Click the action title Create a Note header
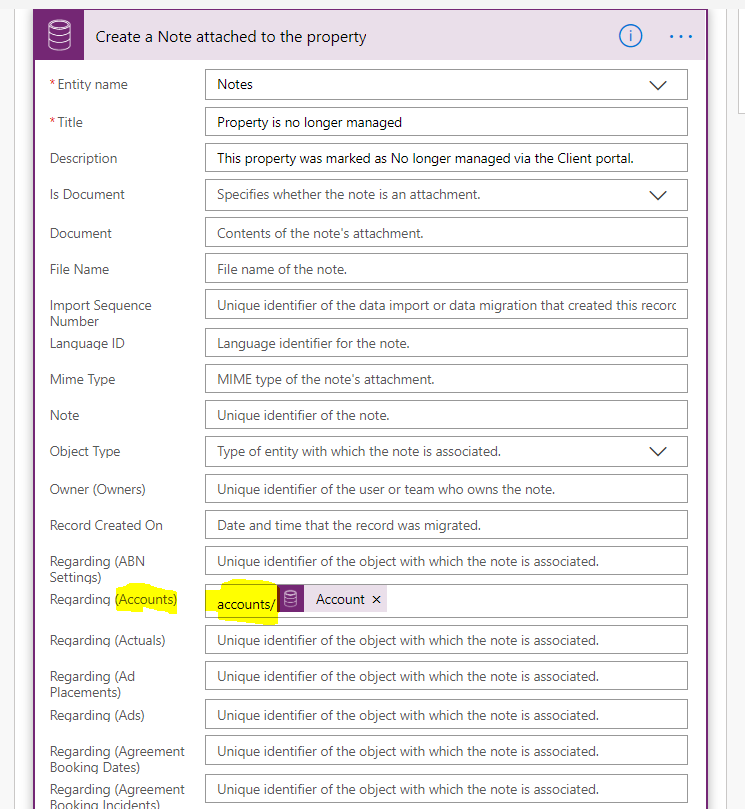The width and height of the screenshot is (745, 809). pyautogui.click(x=231, y=37)
